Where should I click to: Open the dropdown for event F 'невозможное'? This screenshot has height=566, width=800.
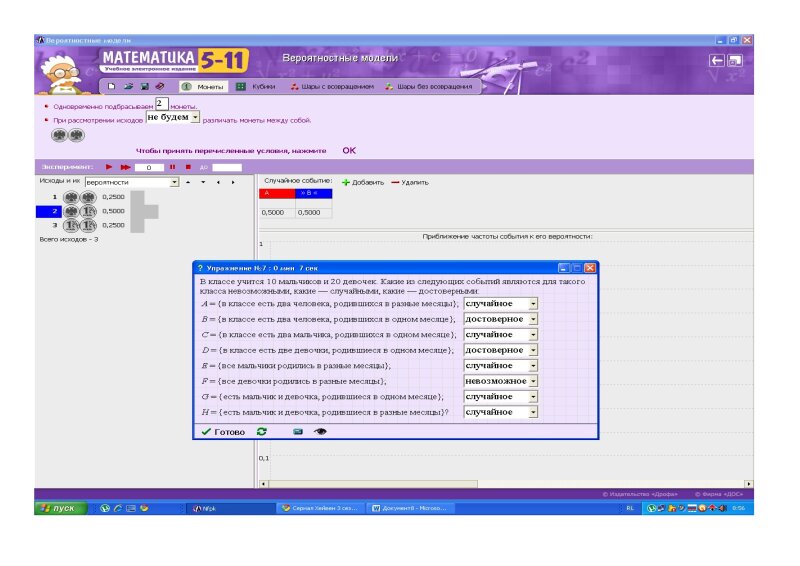pos(533,381)
